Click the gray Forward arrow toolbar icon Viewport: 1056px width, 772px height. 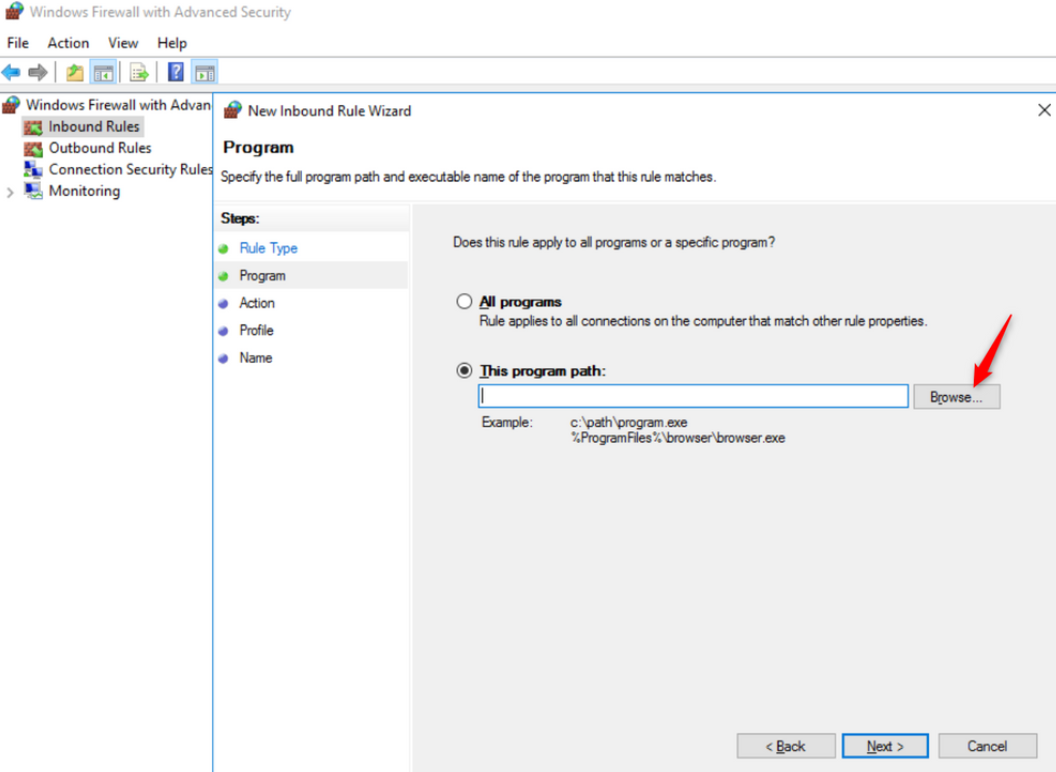38,72
